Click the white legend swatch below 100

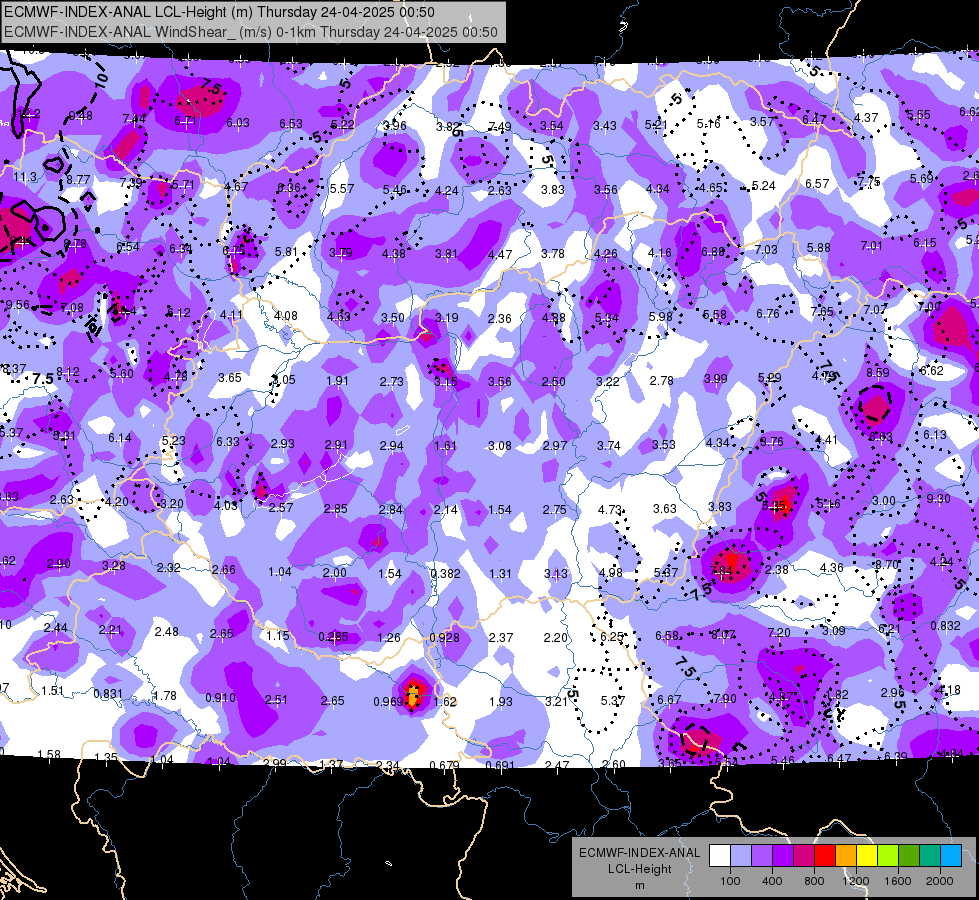pyautogui.click(x=720, y=856)
